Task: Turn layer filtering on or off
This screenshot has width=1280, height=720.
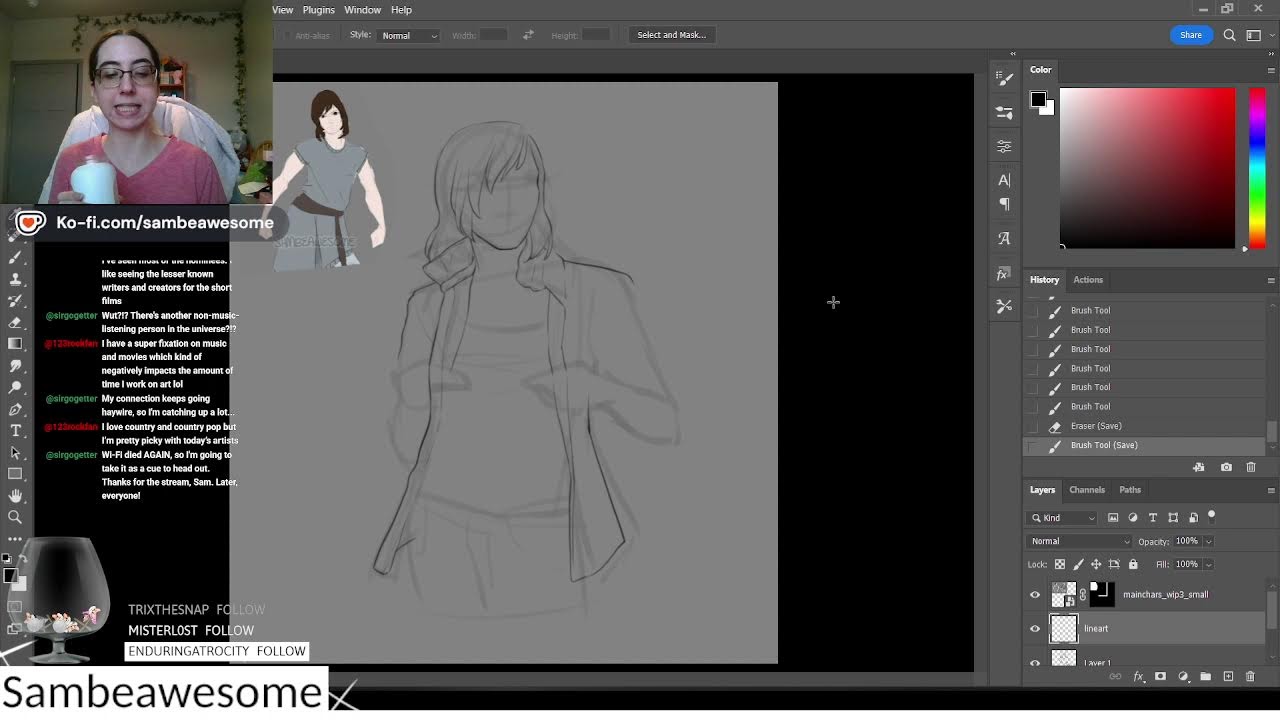Action: tap(1211, 516)
